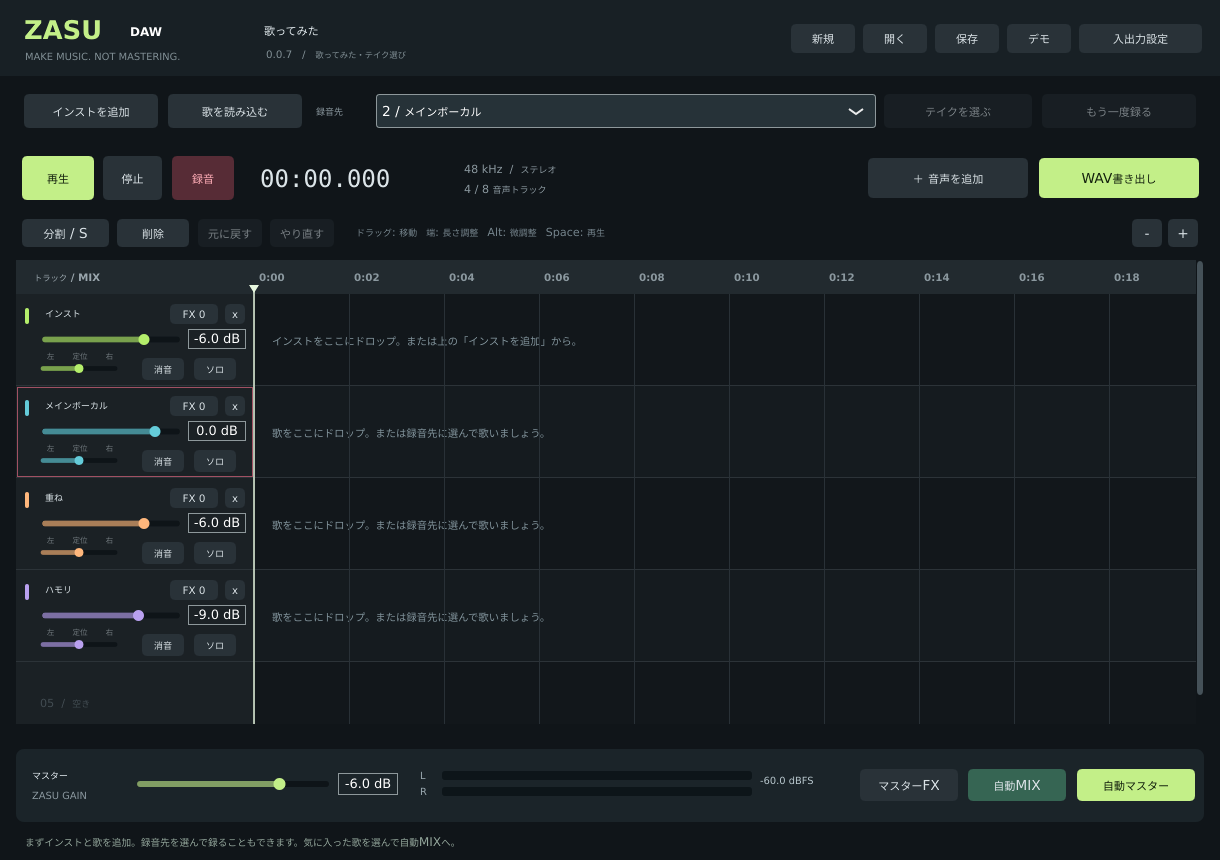Click the x button on the ハモリ track

(235, 590)
